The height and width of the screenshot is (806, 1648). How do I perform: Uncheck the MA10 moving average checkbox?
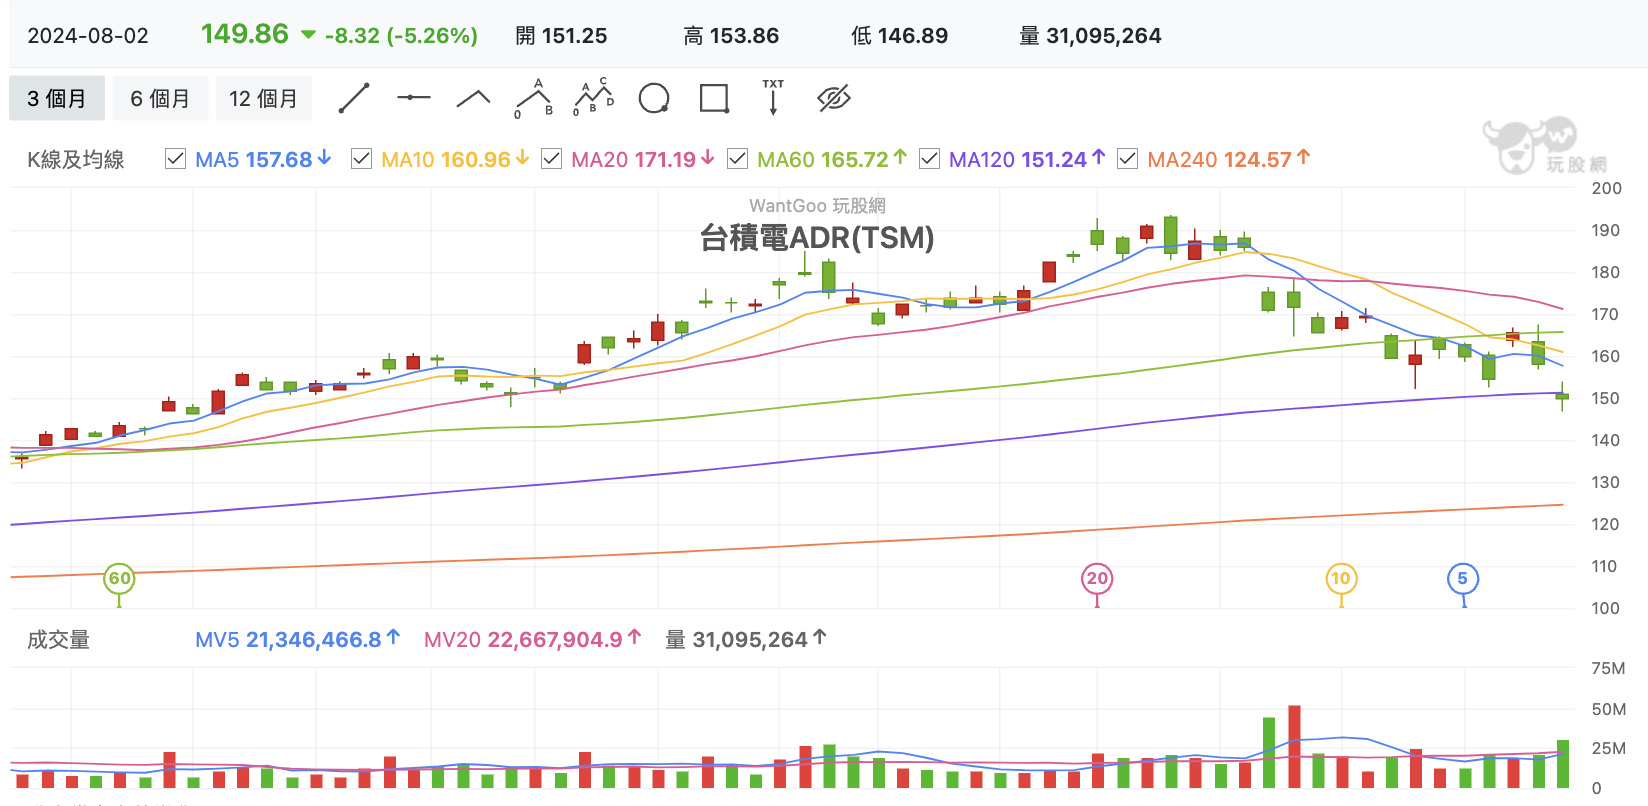click(362, 158)
